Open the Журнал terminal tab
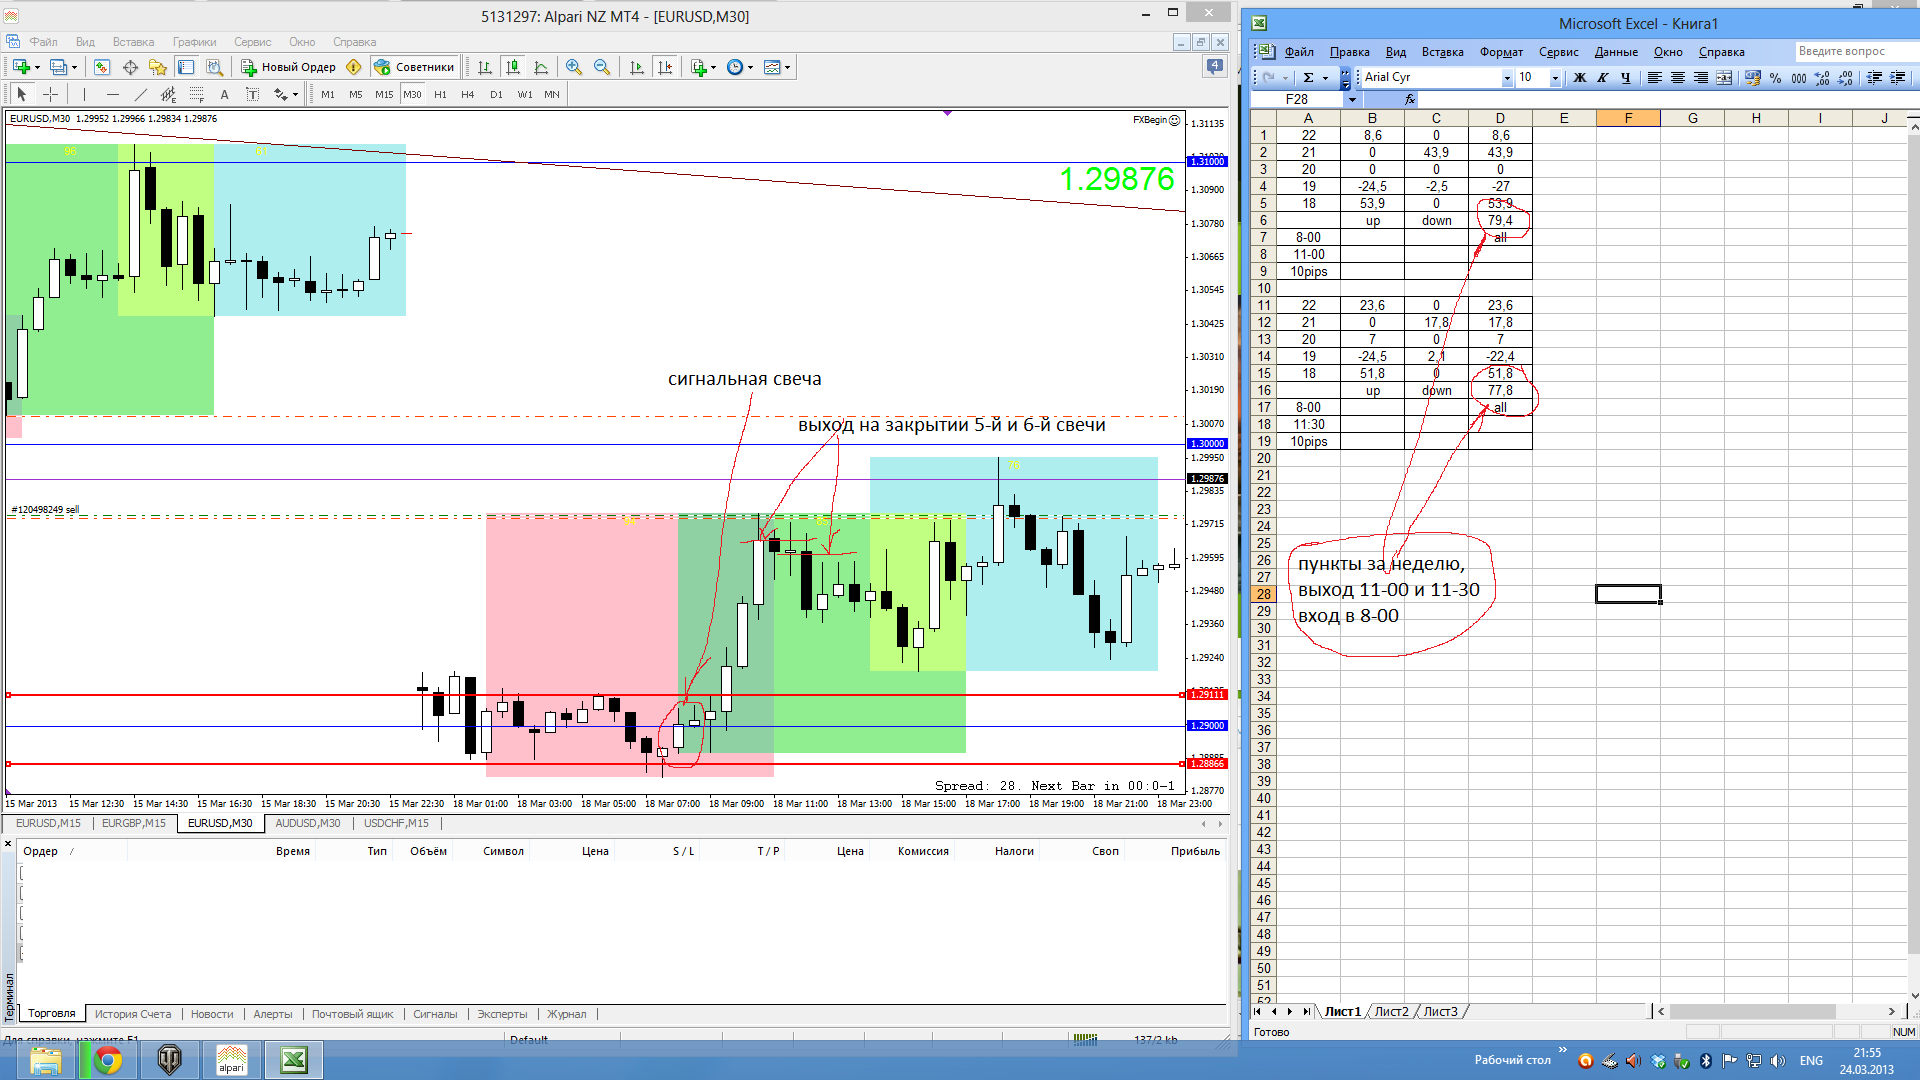Image resolution: width=1920 pixels, height=1080 pixels. coord(566,1014)
